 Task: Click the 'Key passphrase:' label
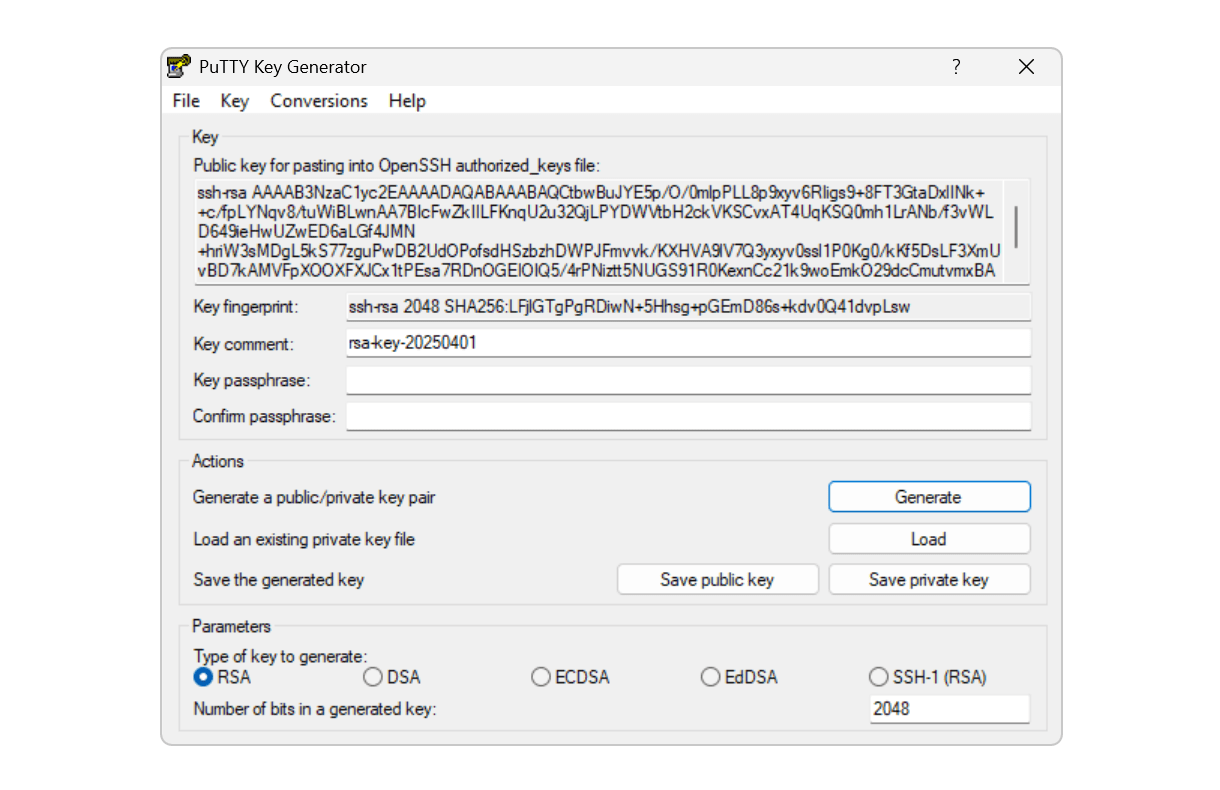[x=251, y=380]
